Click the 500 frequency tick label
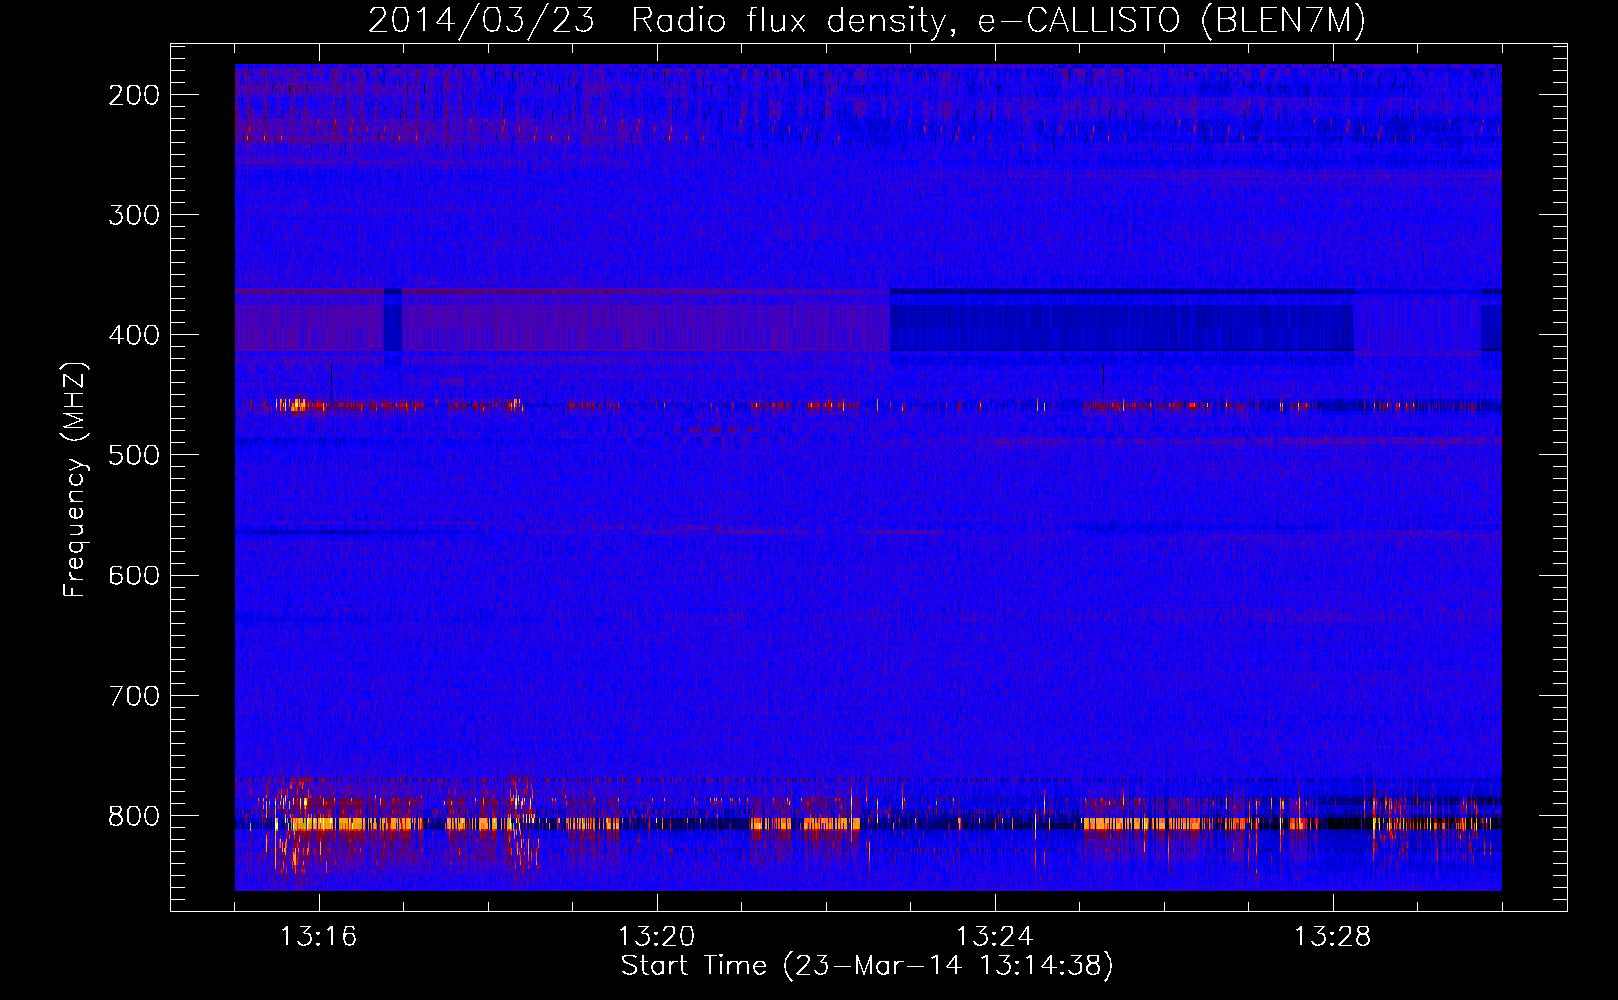Screen dimensions: 1618x1000 pyautogui.click(x=134, y=455)
